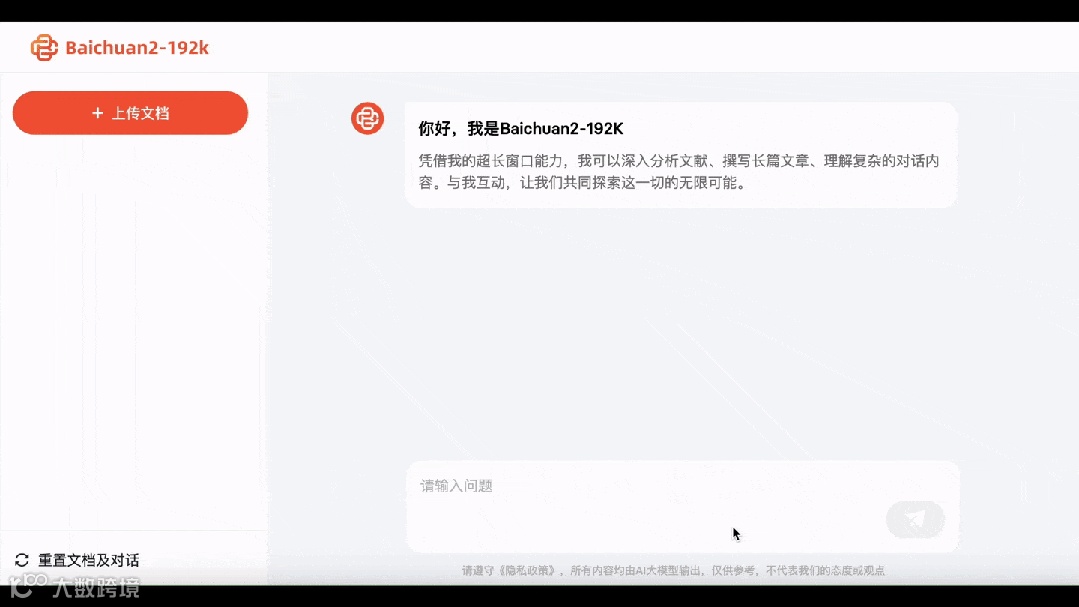Focus the 请输入问题 question input field
Screen dimensions: 1079x607
click(x=683, y=507)
